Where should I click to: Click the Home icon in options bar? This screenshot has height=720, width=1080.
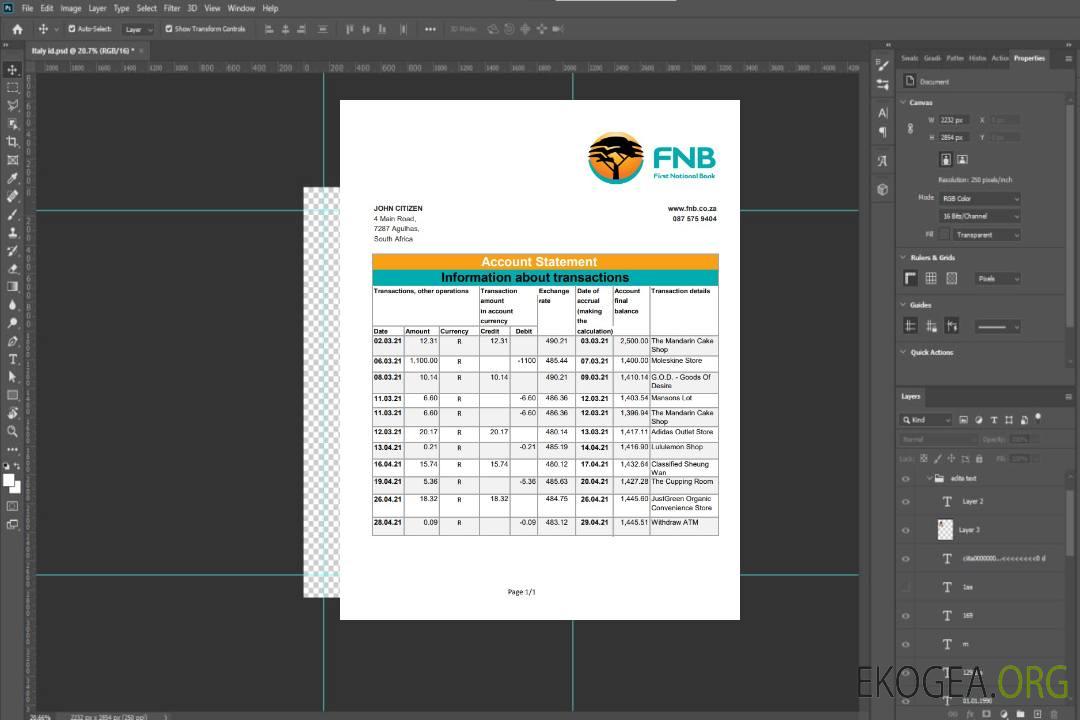click(x=17, y=29)
